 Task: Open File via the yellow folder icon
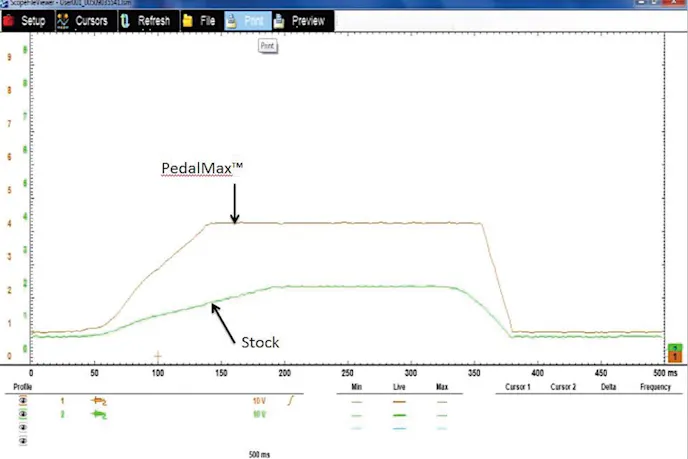point(187,20)
